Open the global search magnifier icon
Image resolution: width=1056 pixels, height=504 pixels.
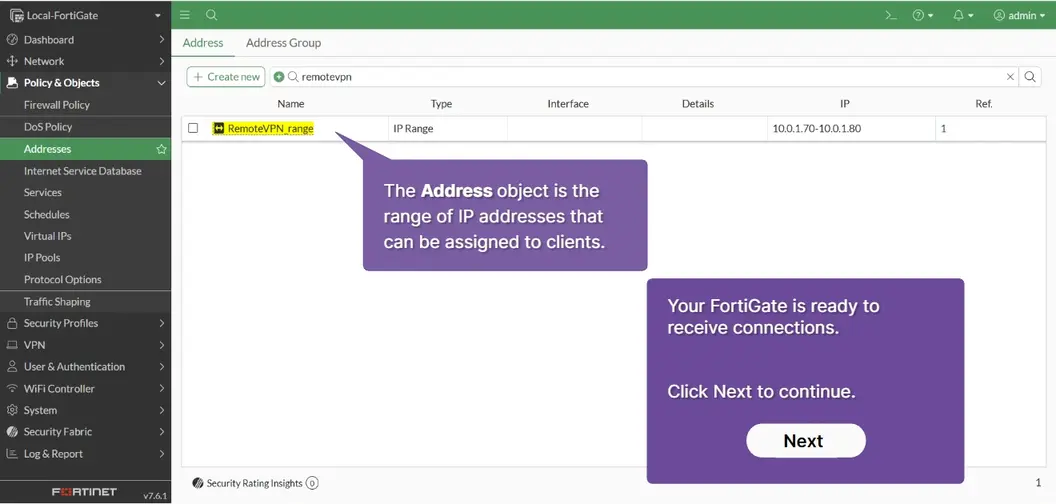[211, 15]
